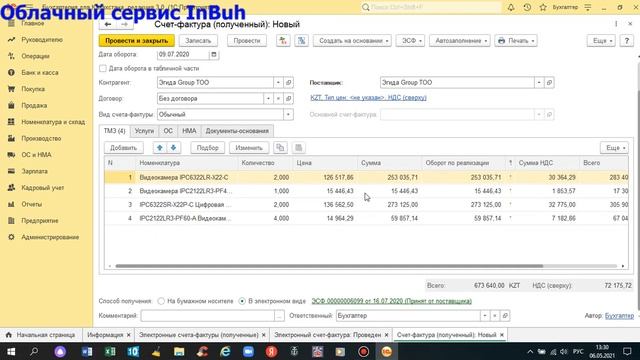Click Добавить to add a row
Image resolution: width=640 pixels, height=360 pixels.
[123, 148]
